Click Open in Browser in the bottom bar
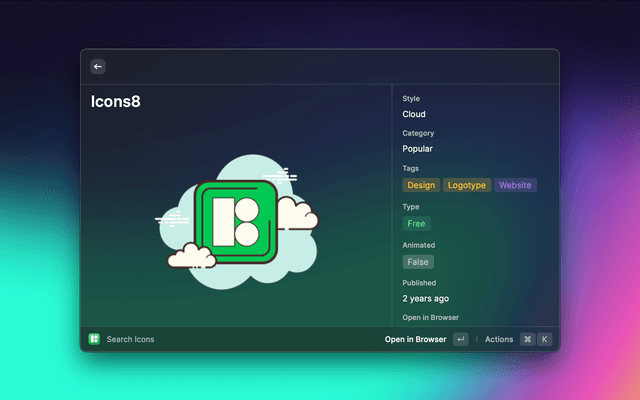 [415, 339]
